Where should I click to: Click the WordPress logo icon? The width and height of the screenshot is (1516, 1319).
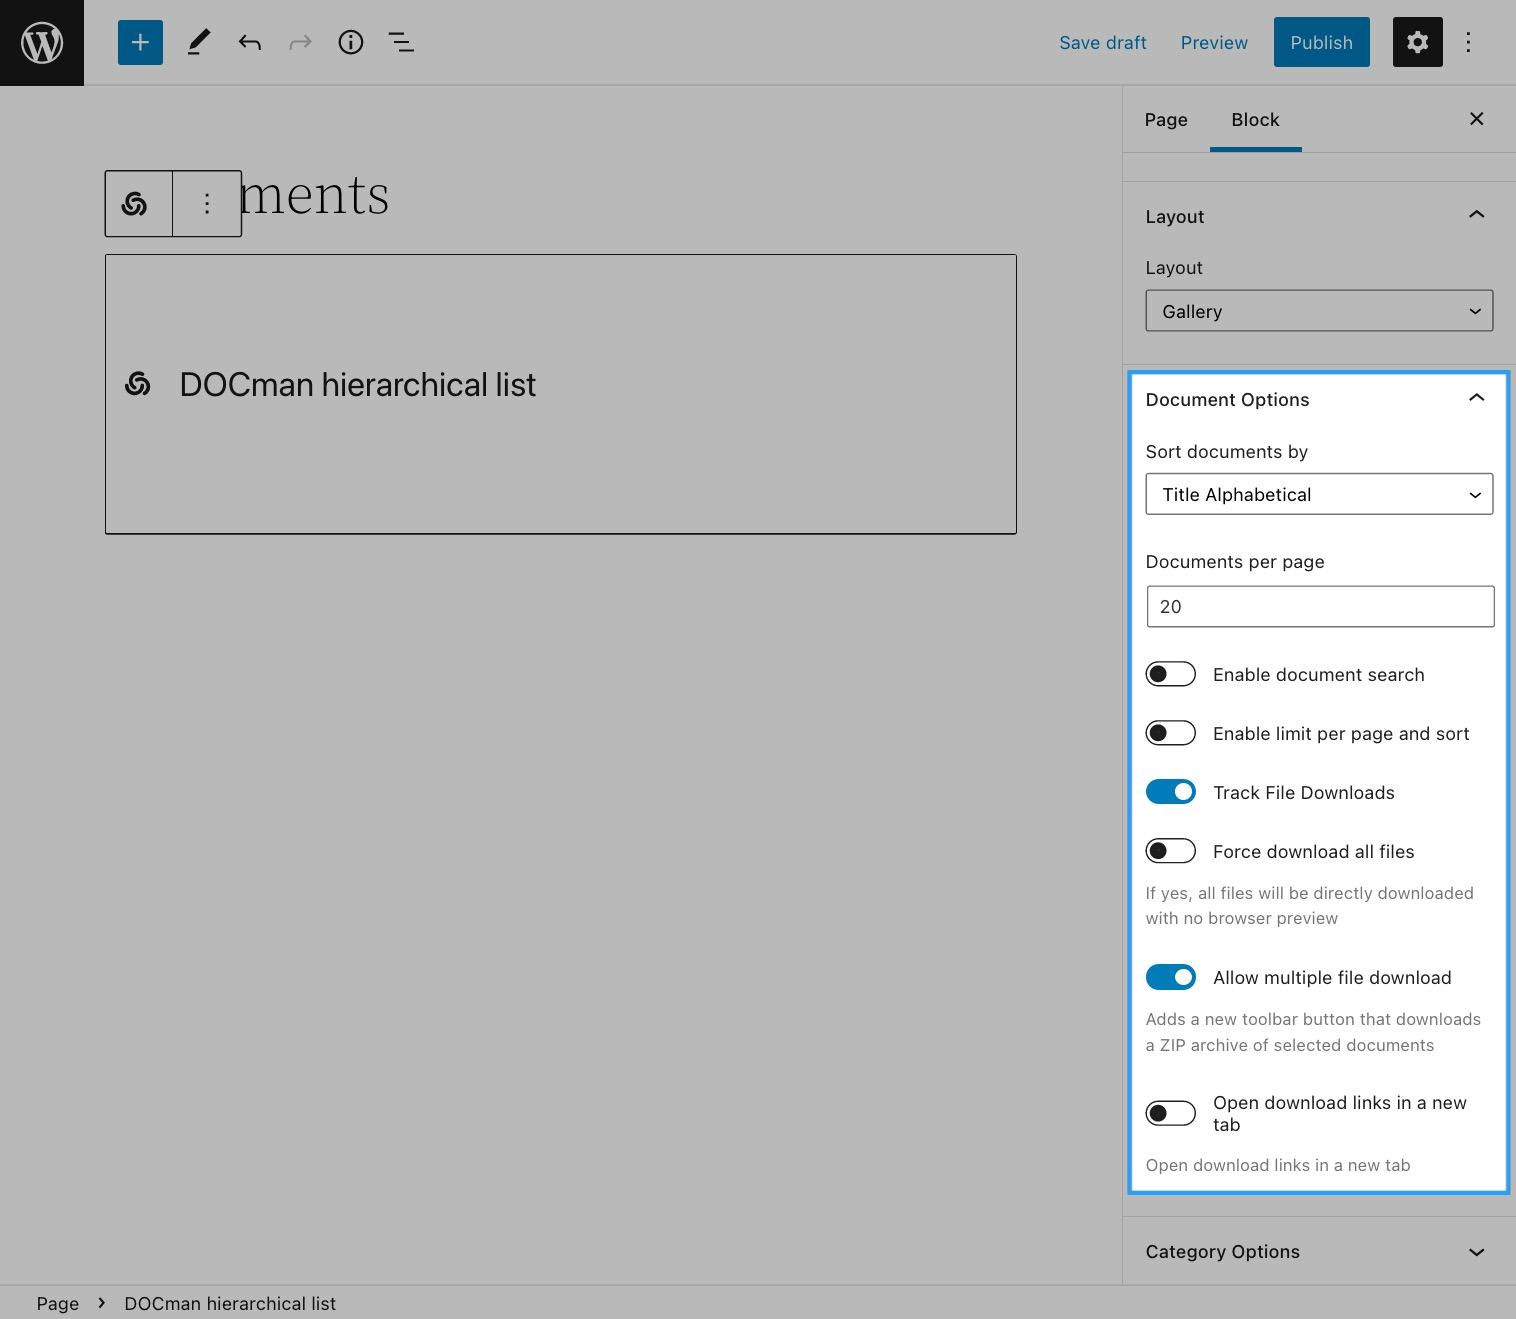(42, 43)
